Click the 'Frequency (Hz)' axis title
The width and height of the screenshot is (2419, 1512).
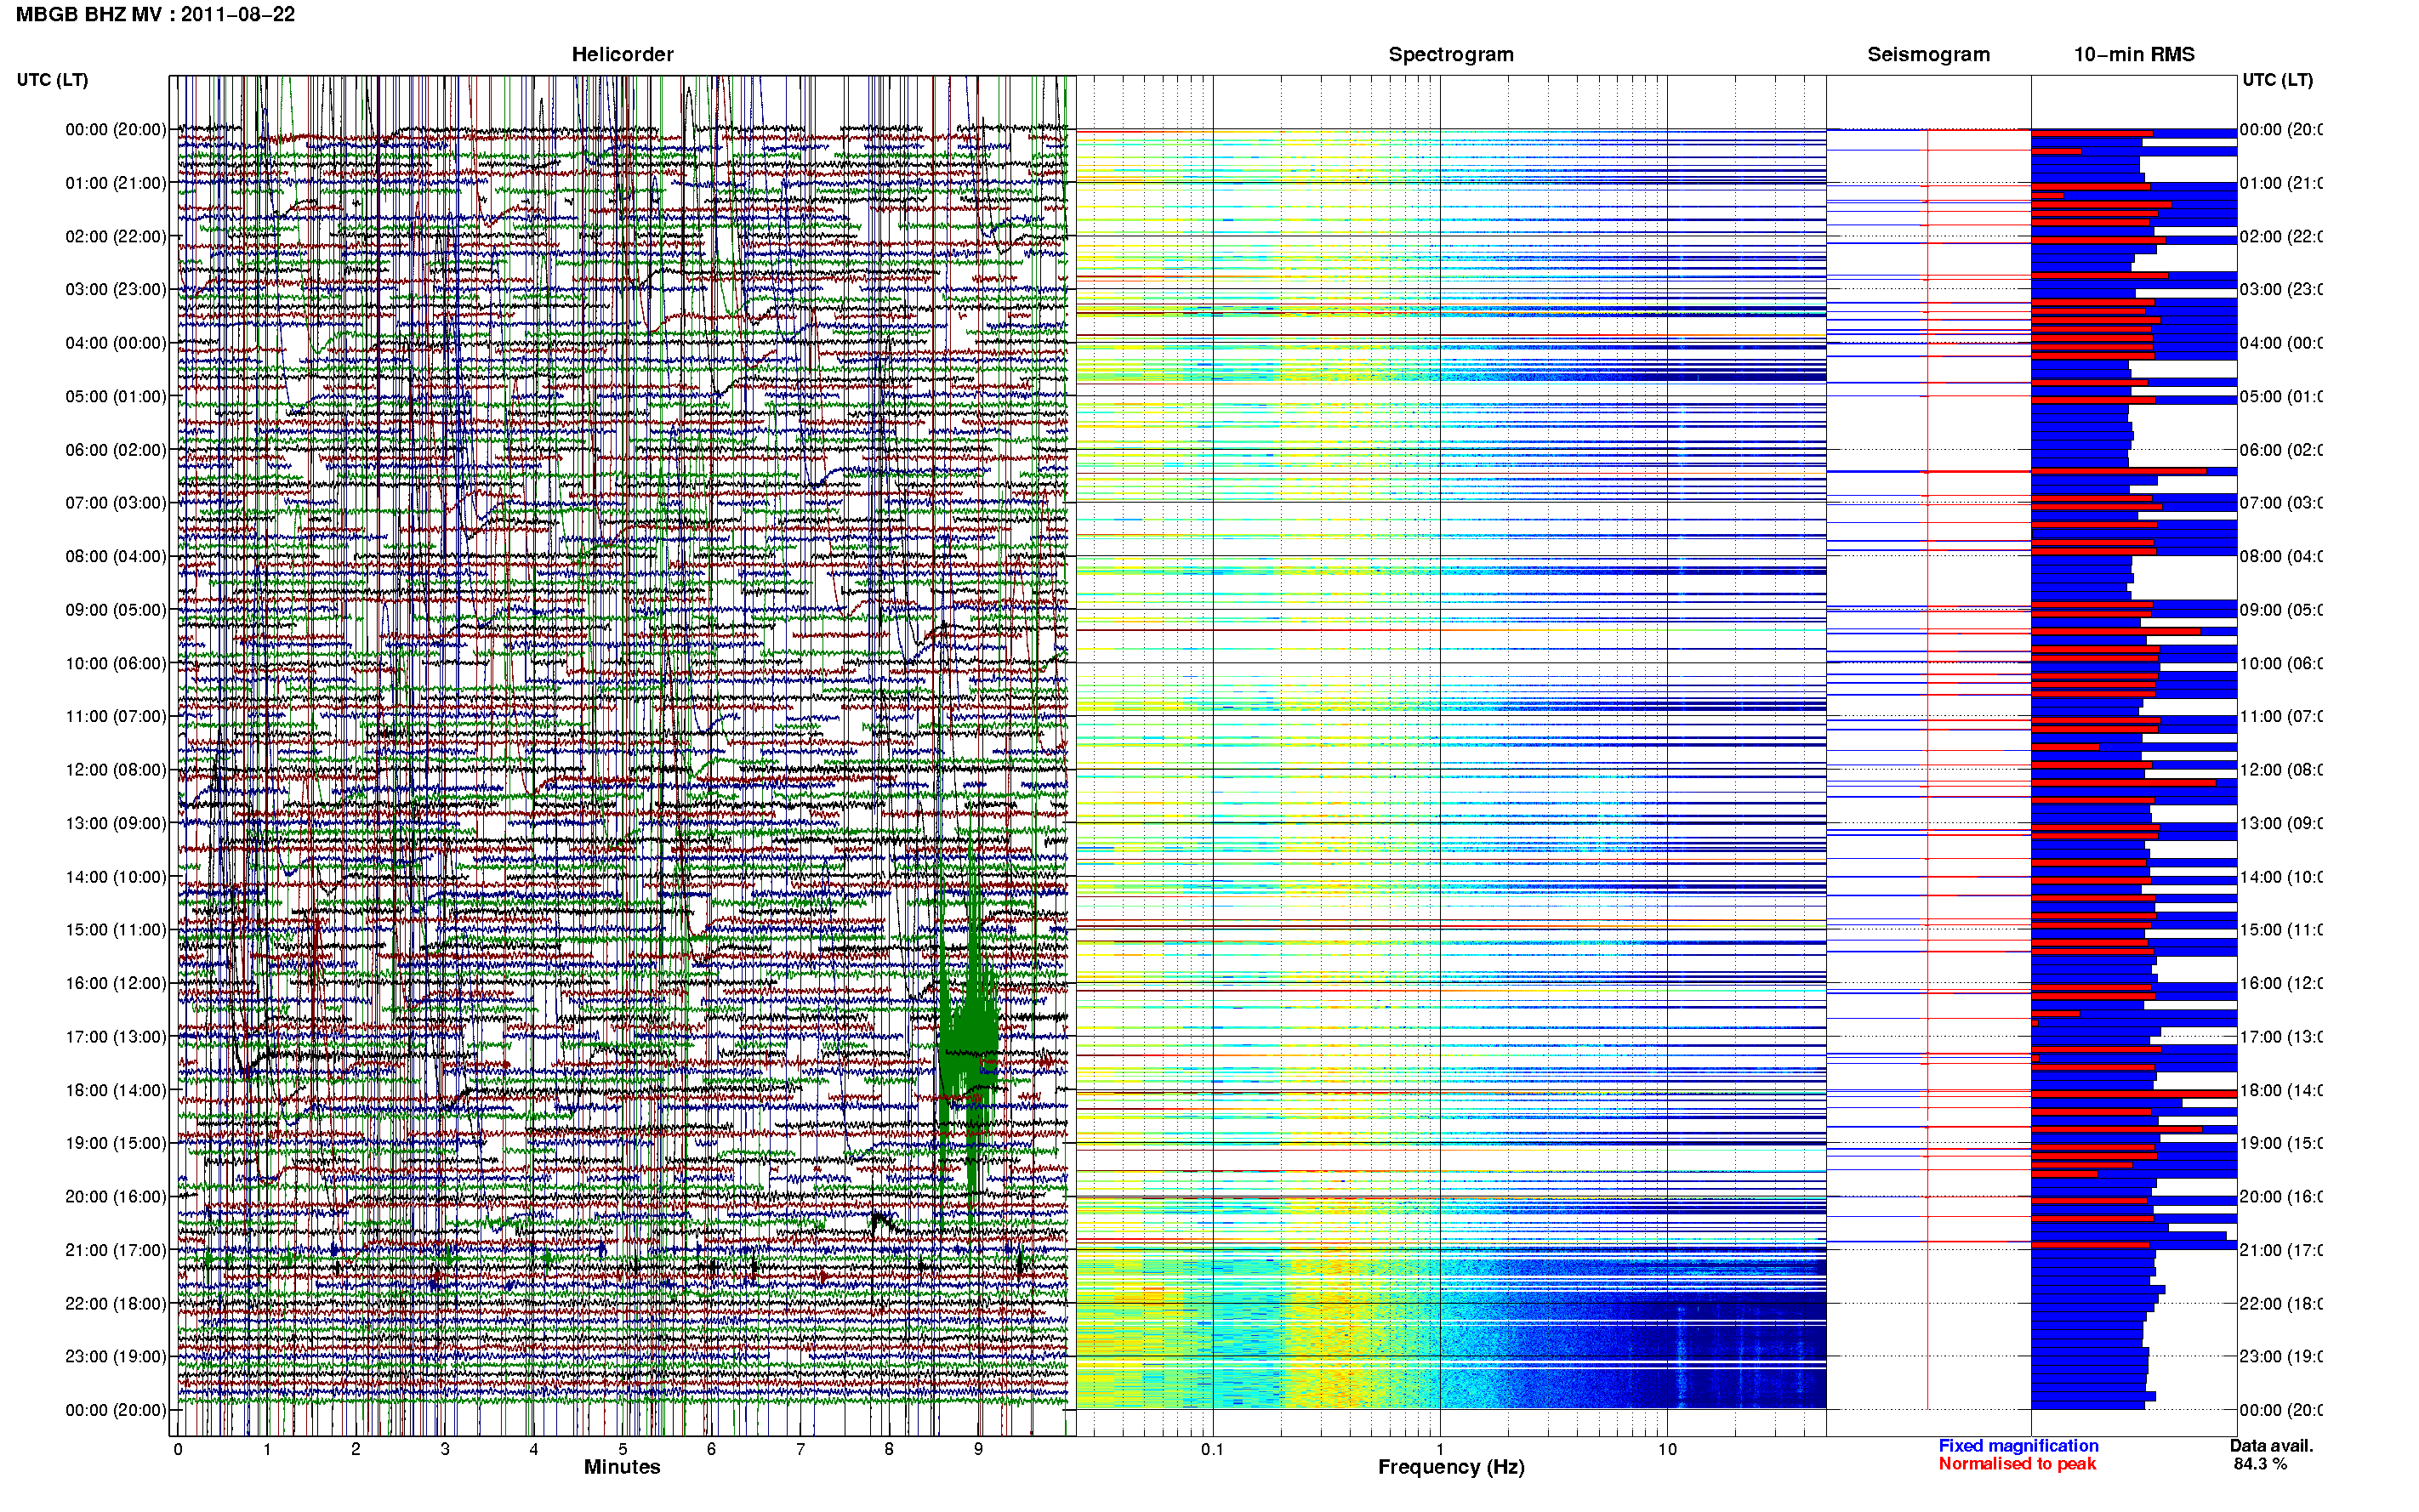pos(1451,1468)
